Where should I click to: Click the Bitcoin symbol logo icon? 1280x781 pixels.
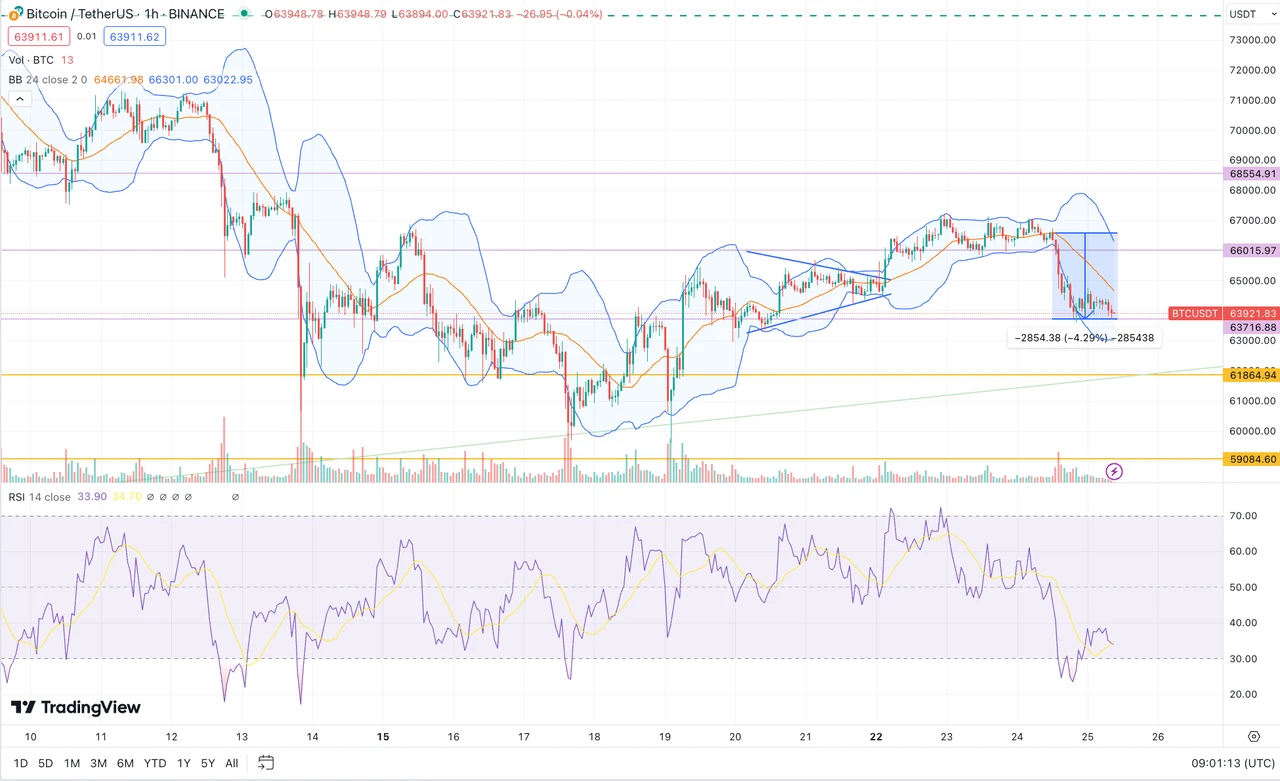[x=15, y=14]
